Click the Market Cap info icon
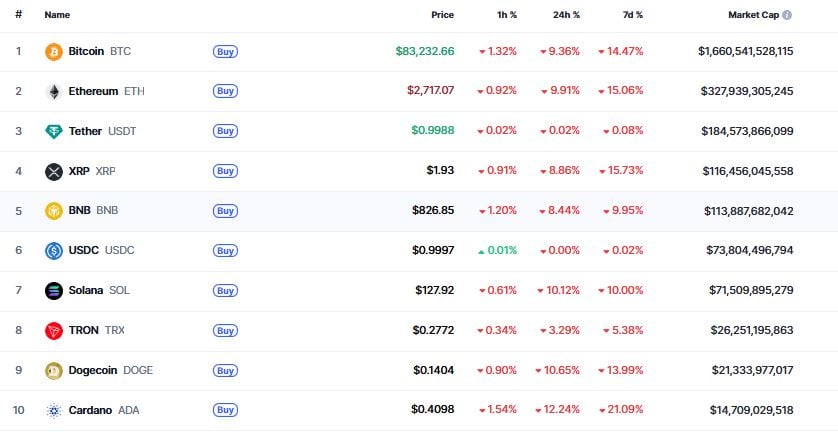Viewport: 838px width, 432px height. (x=787, y=15)
